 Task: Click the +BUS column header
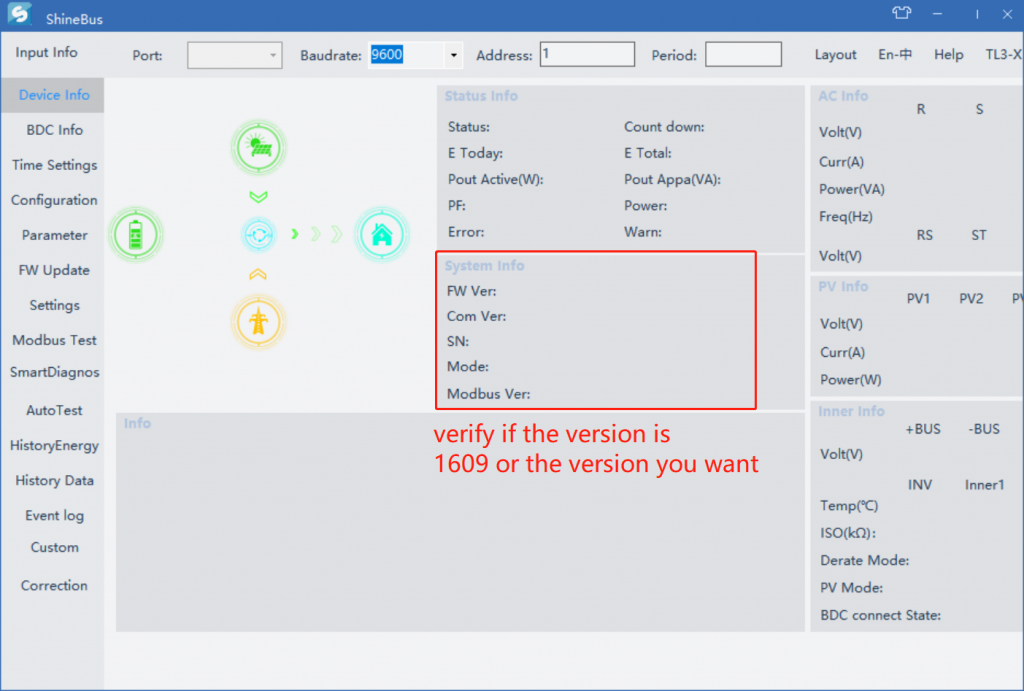[923, 429]
